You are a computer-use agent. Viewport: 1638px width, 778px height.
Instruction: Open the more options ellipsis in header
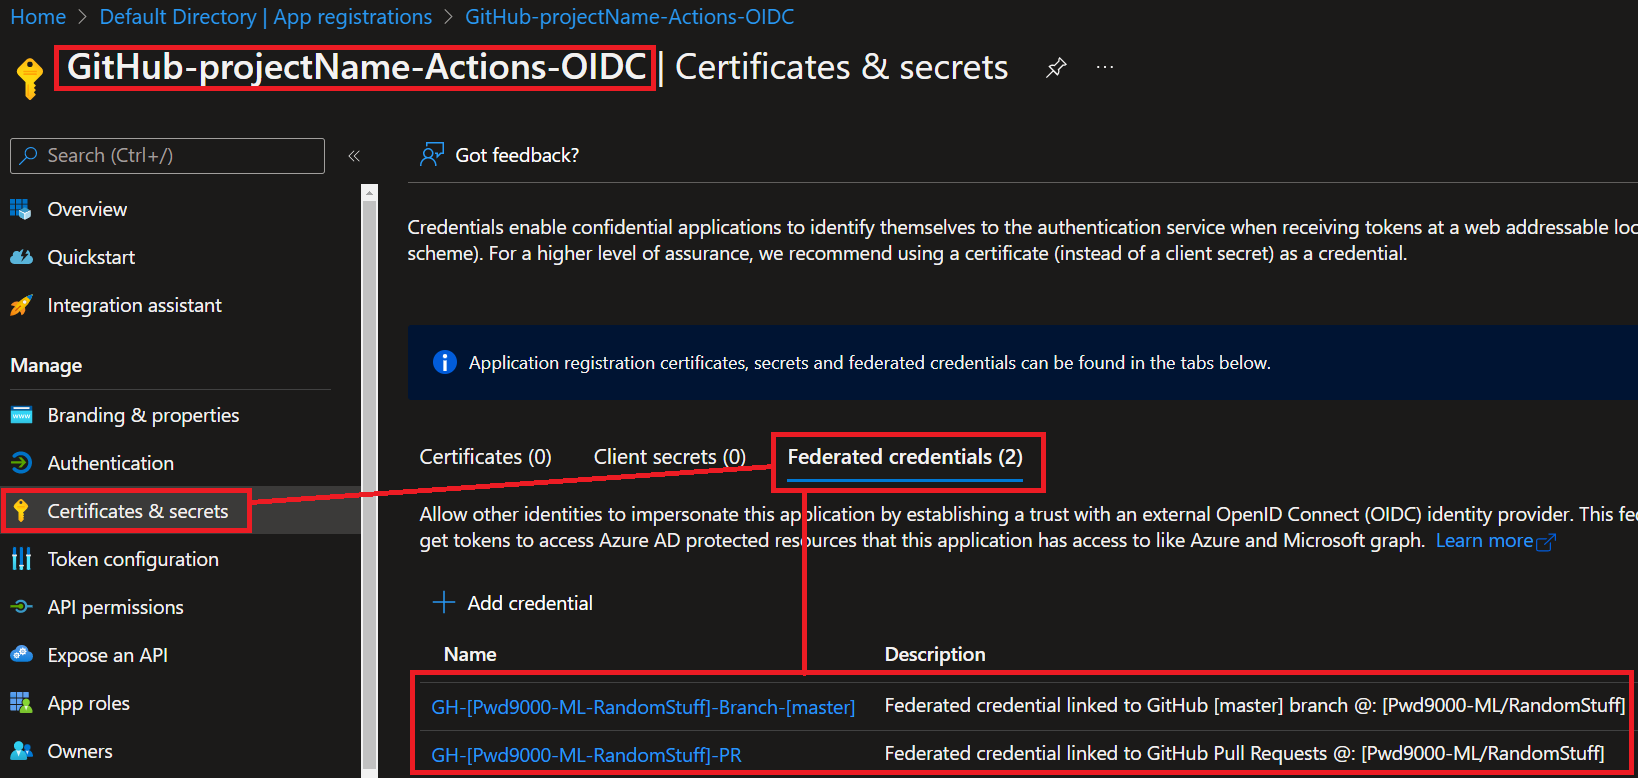coord(1105,67)
